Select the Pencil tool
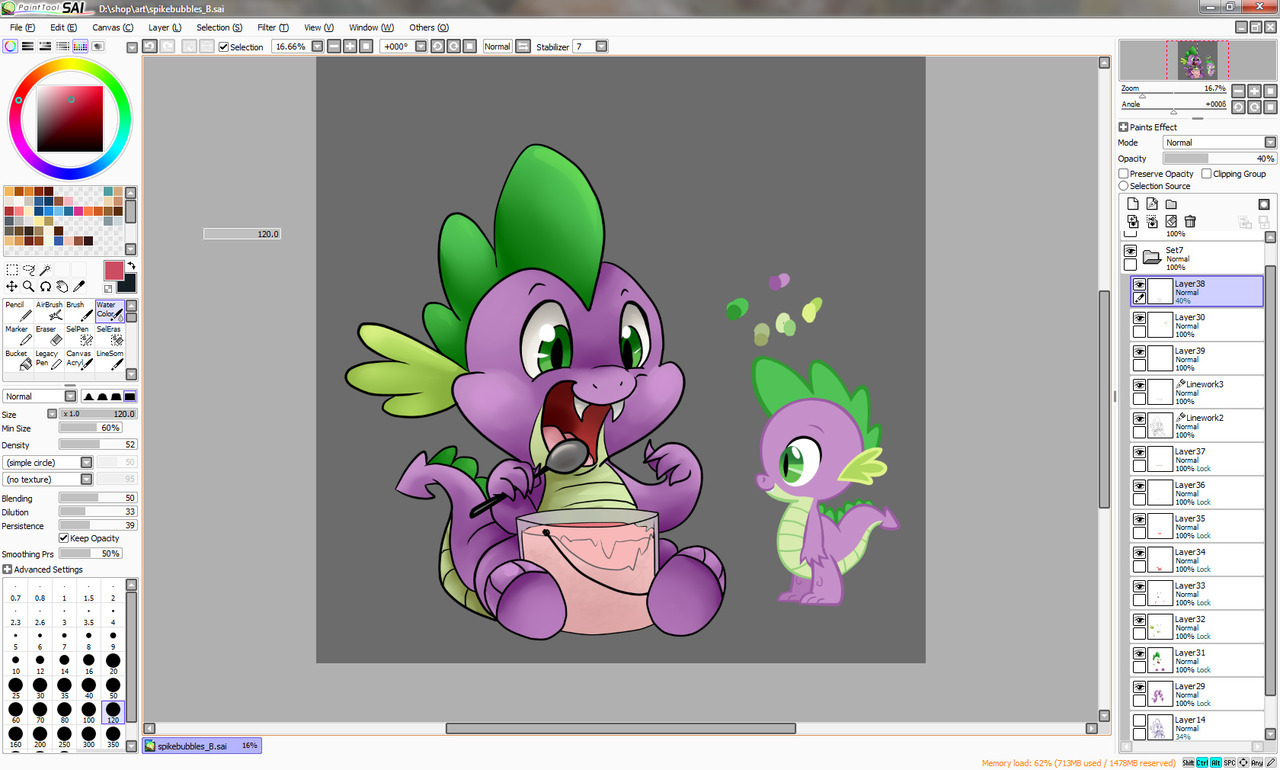Screen dimensions: 1280x770 (x=18, y=311)
